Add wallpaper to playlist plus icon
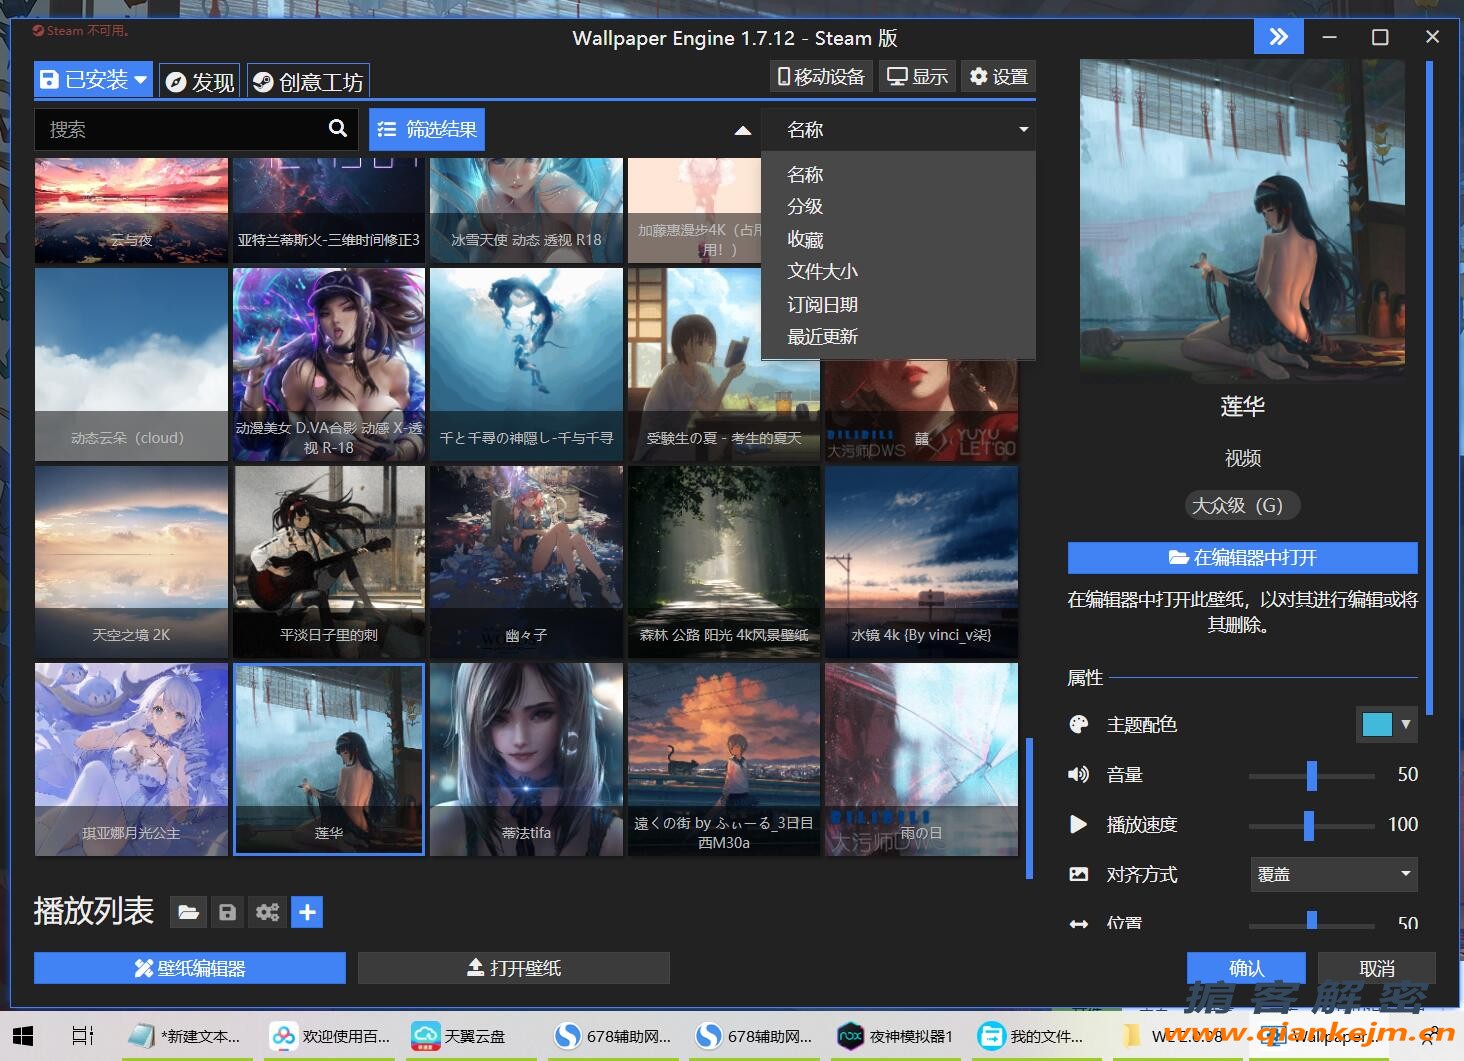Image resolution: width=1464 pixels, height=1061 pixels. tap(307, 912)
